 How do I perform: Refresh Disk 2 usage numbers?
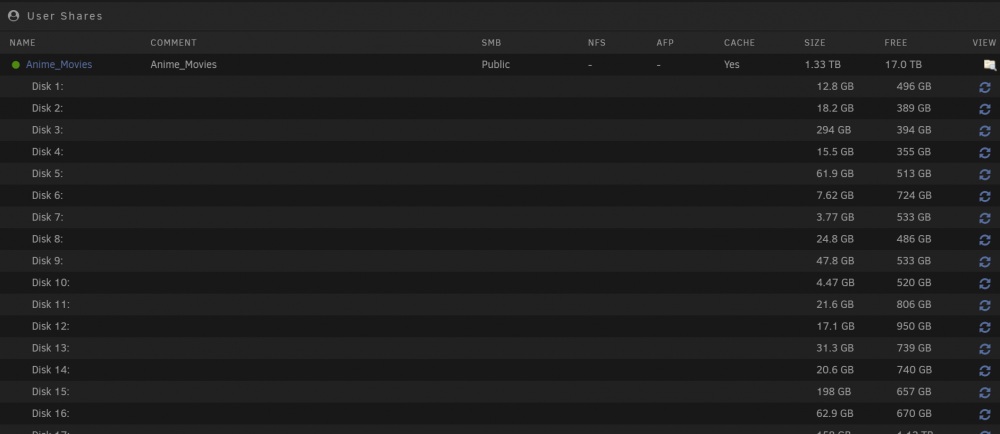[x=985, y=109]
